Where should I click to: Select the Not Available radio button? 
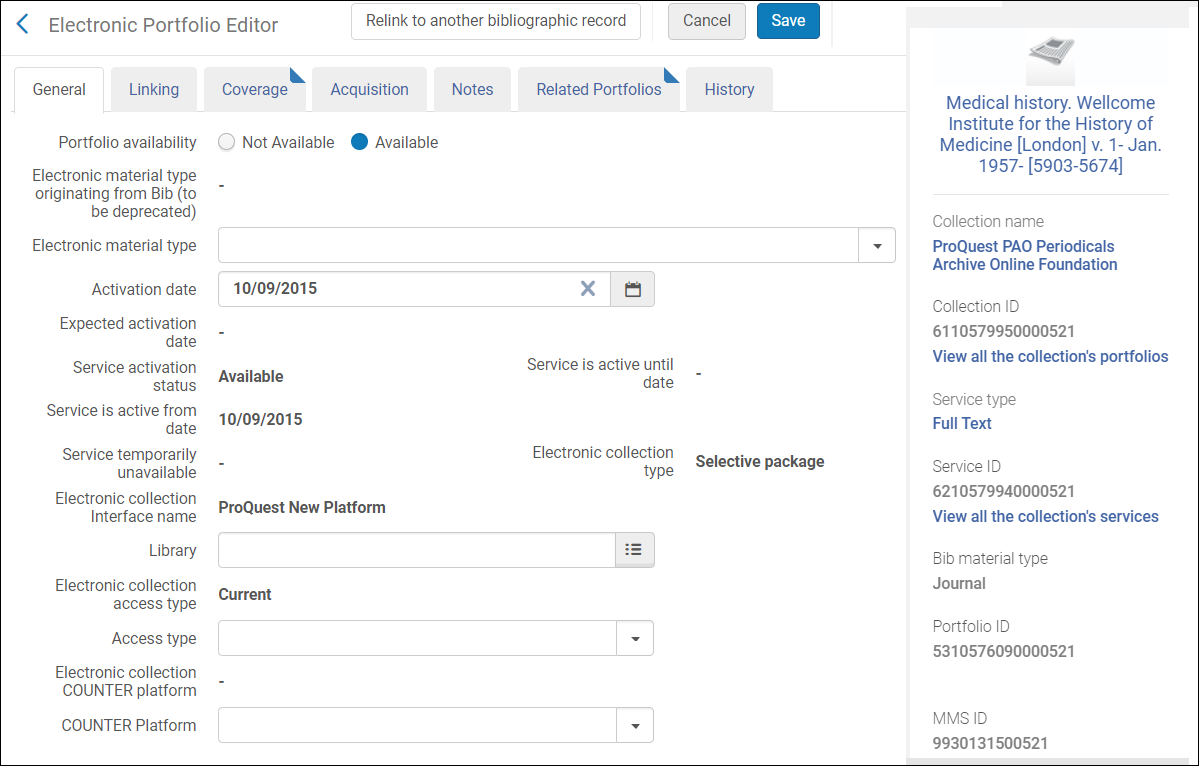(226, 142)
